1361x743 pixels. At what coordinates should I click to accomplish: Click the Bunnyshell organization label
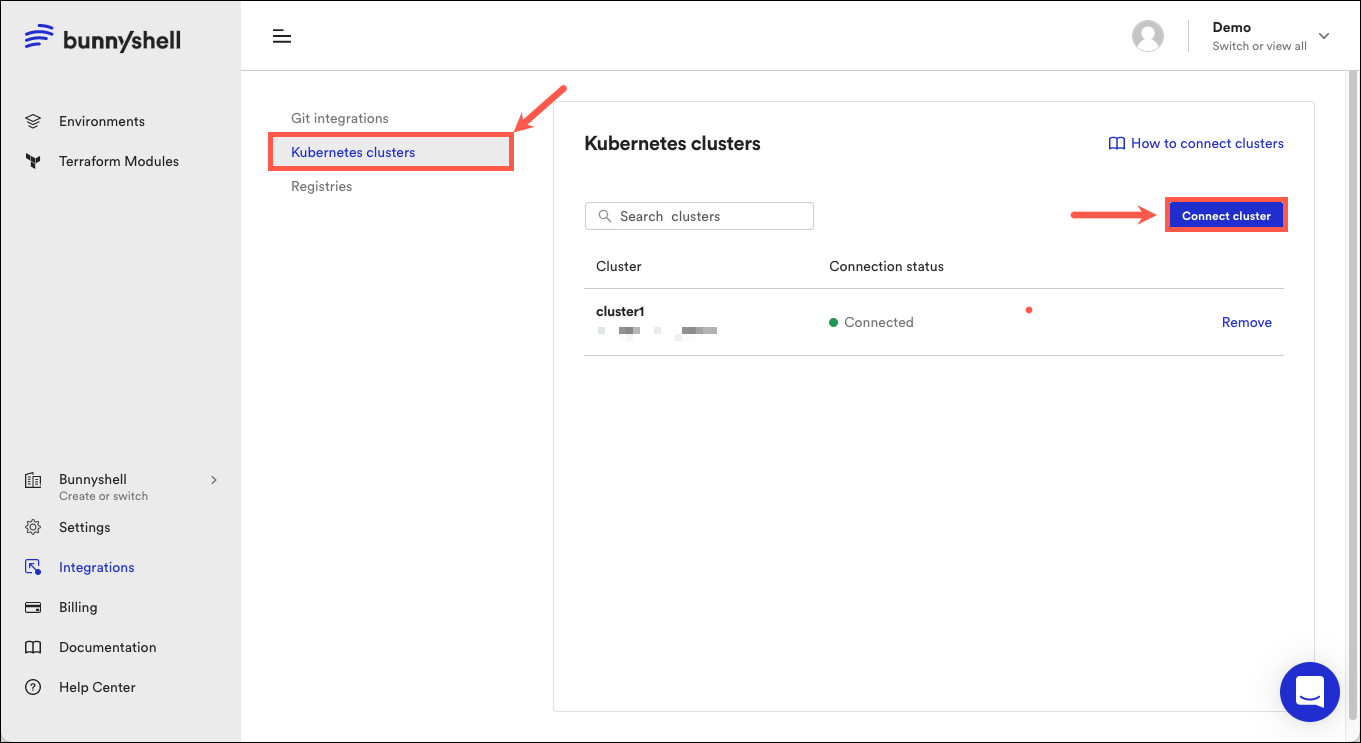pyautogui.click(x=93, y=480)
